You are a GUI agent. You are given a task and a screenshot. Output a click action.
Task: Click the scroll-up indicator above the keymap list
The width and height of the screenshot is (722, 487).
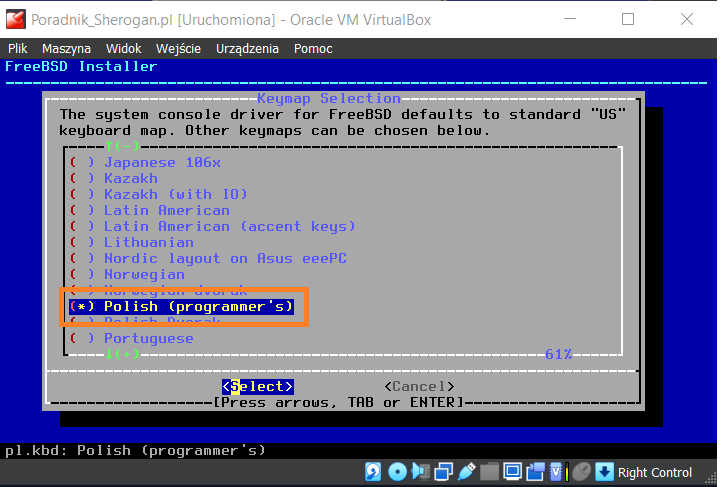123,147
